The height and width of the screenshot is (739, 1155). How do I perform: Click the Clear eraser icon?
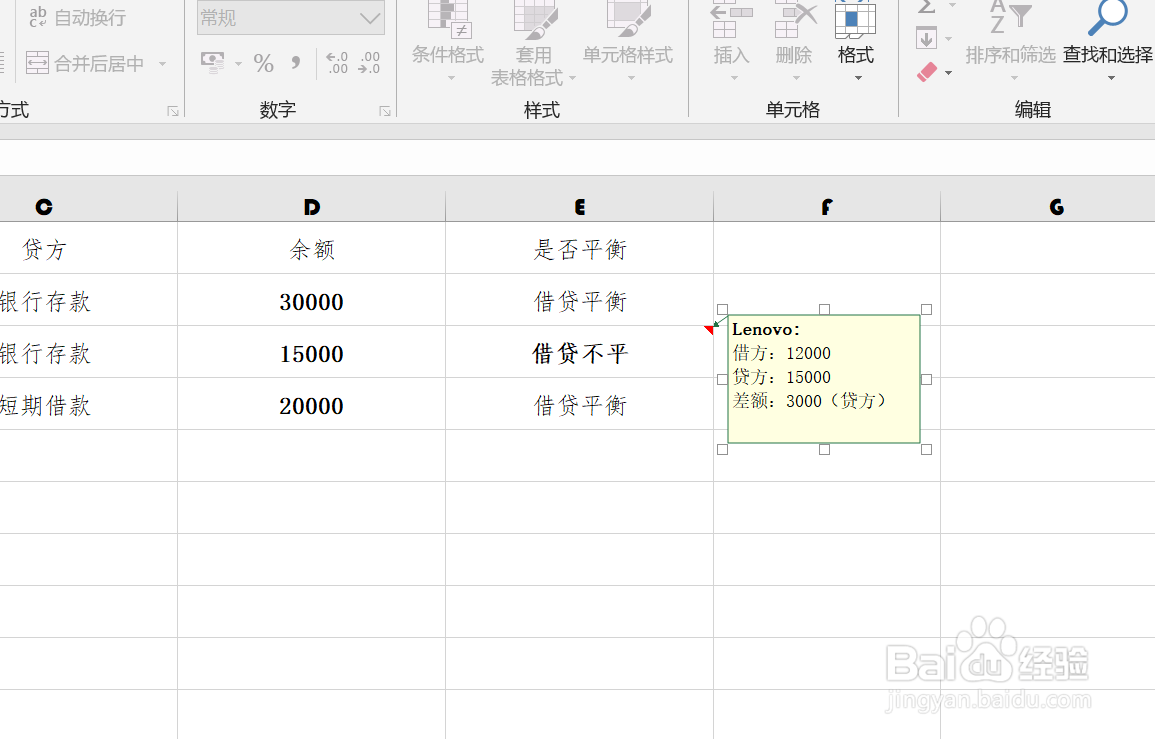[x=927, y=71]
